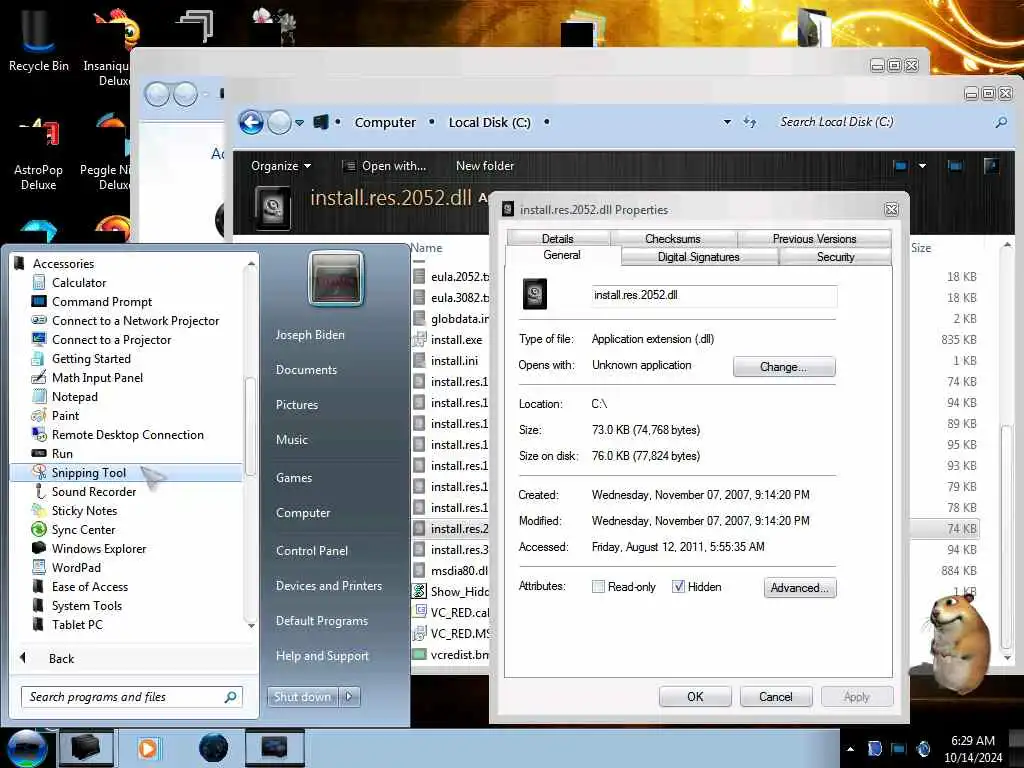Image resolution: width=1024 pixels, height=768 pixels.
Task: Switch to the Security tab
Action: click(835, 257)
